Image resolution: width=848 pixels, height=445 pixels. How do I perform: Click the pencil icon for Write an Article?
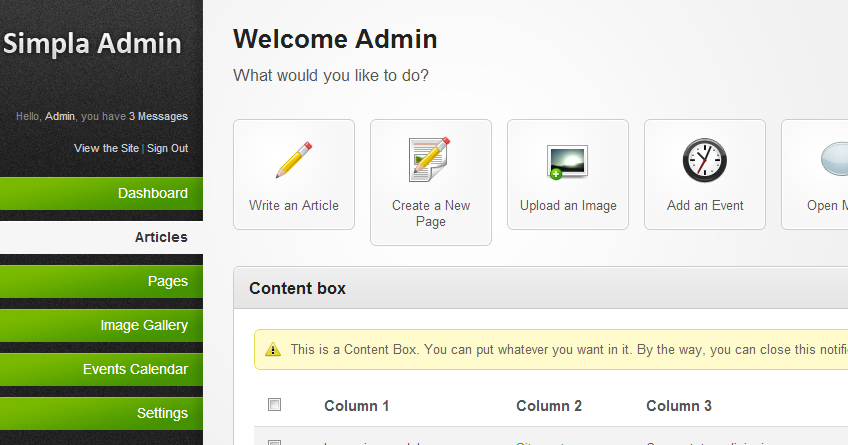point(294,160)
